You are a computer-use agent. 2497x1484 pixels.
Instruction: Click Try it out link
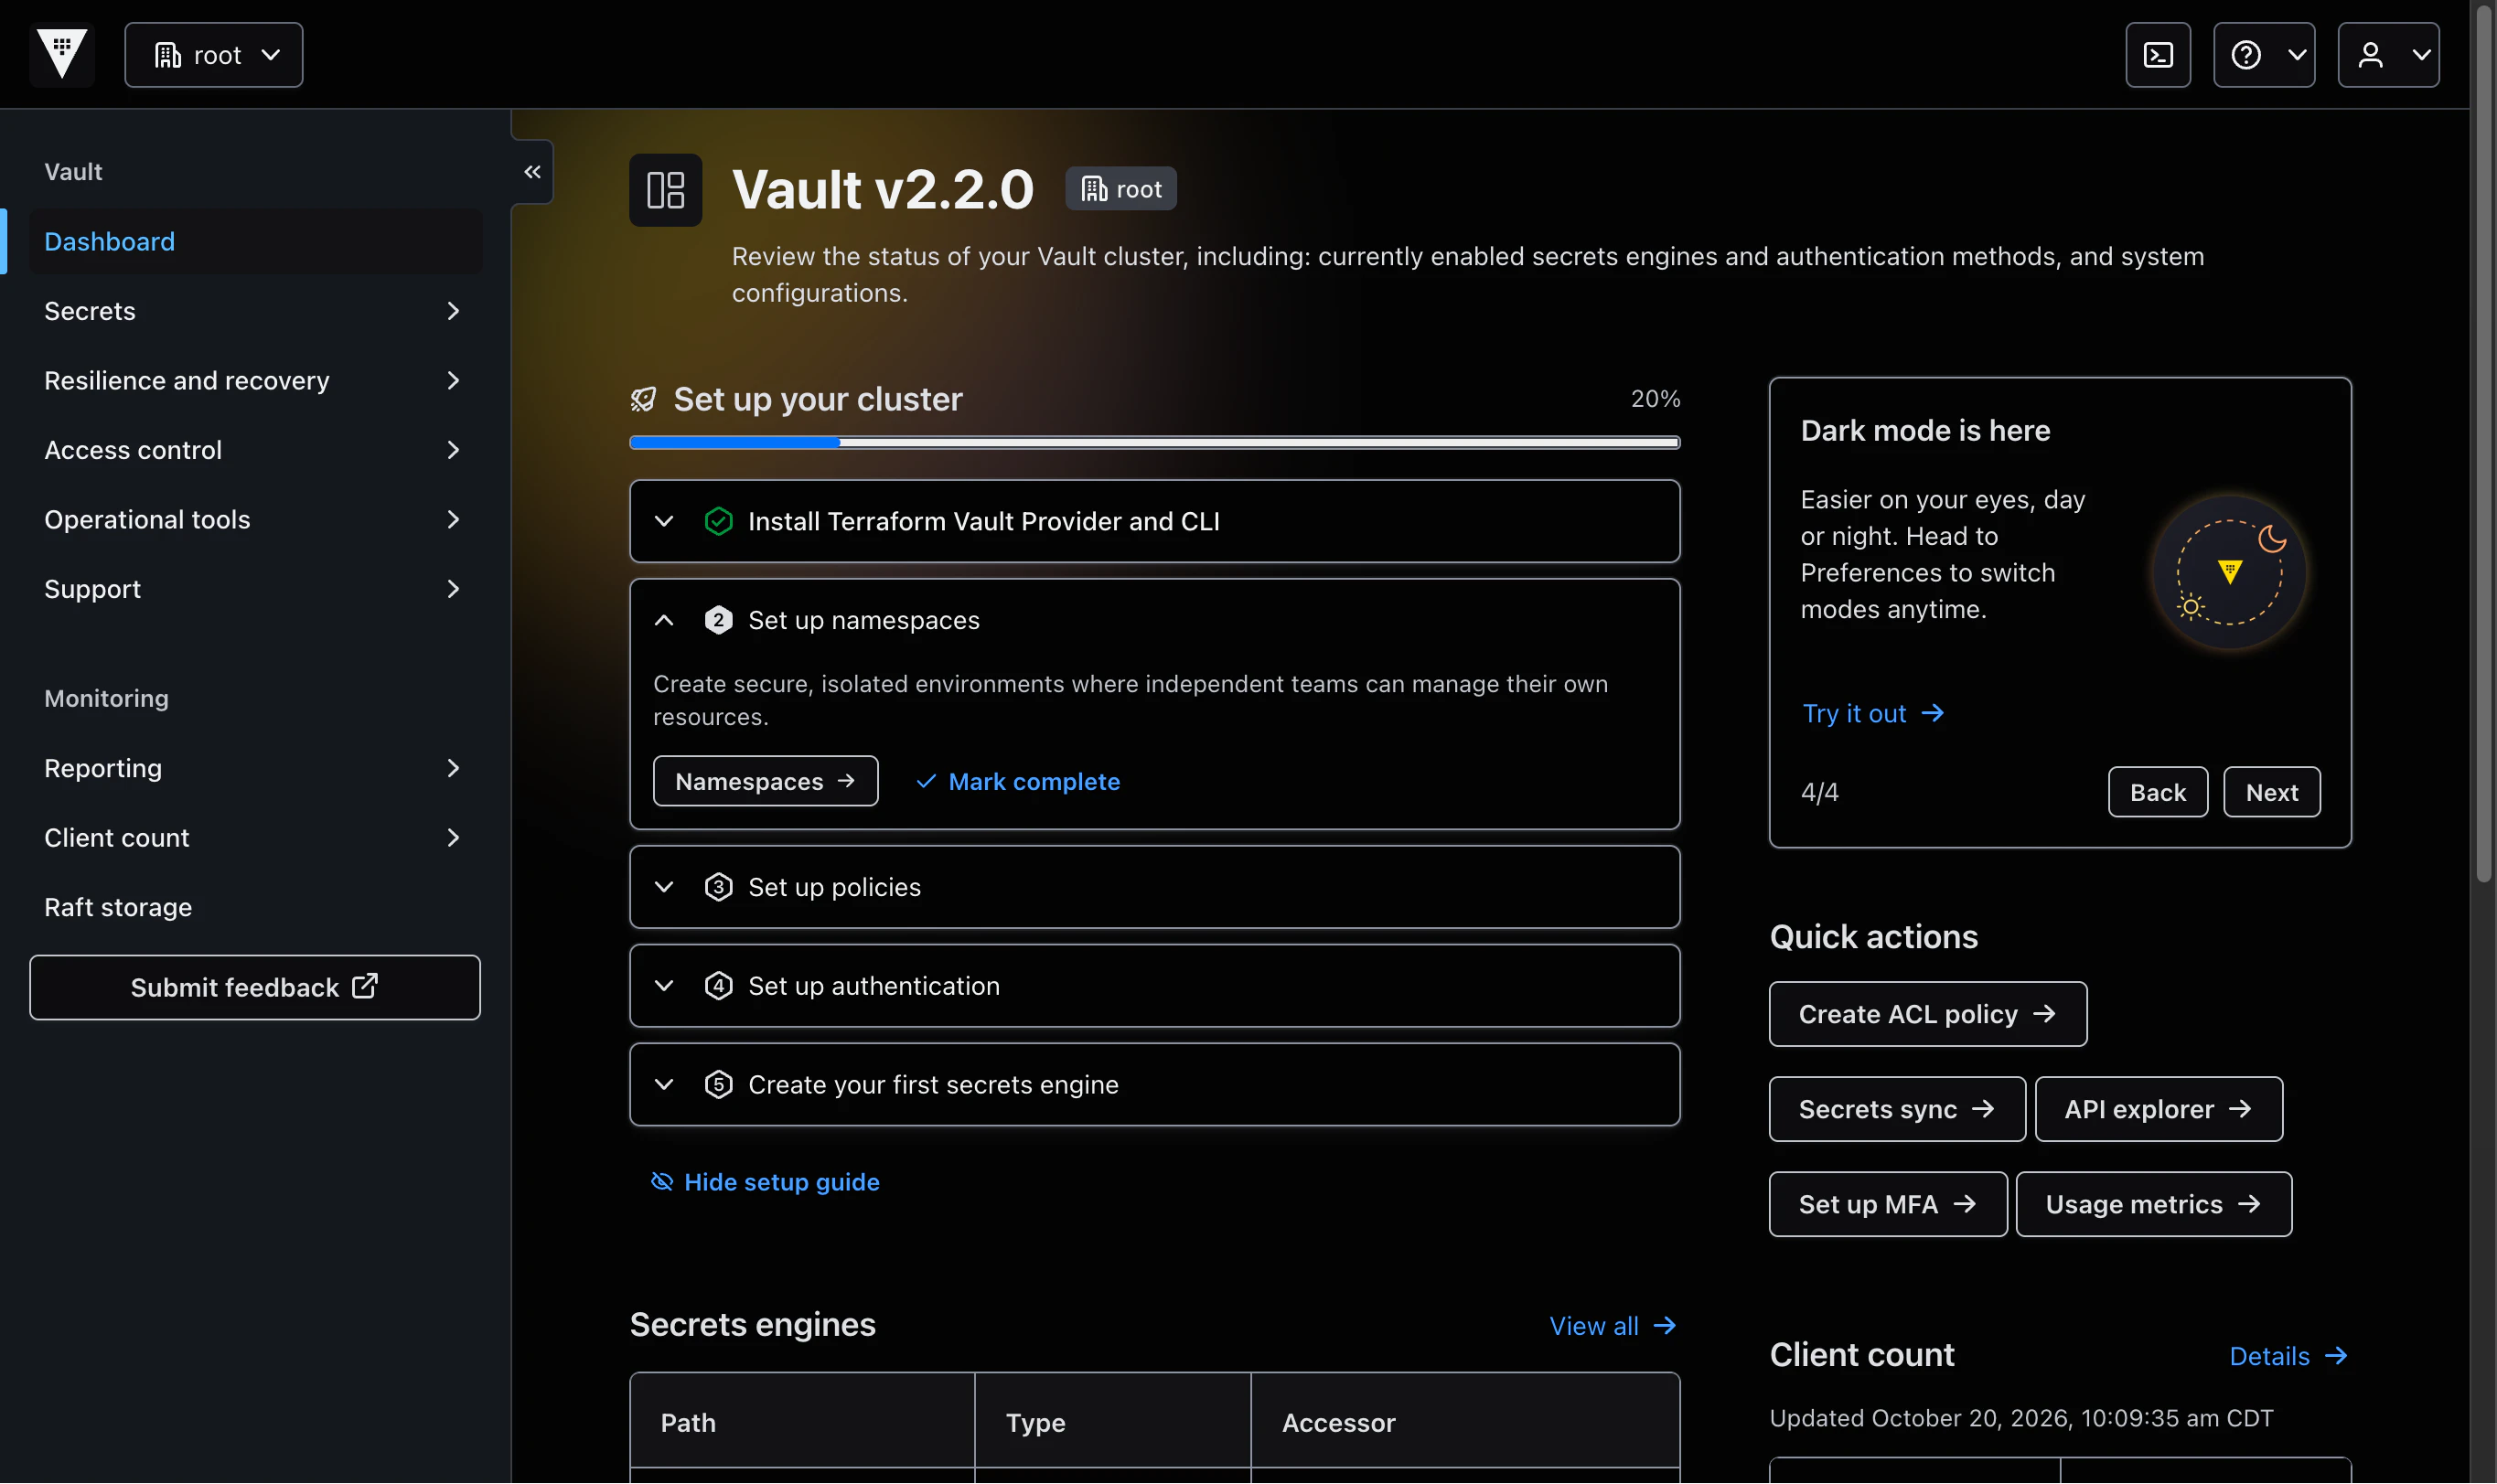click(x=1872, y=714)
